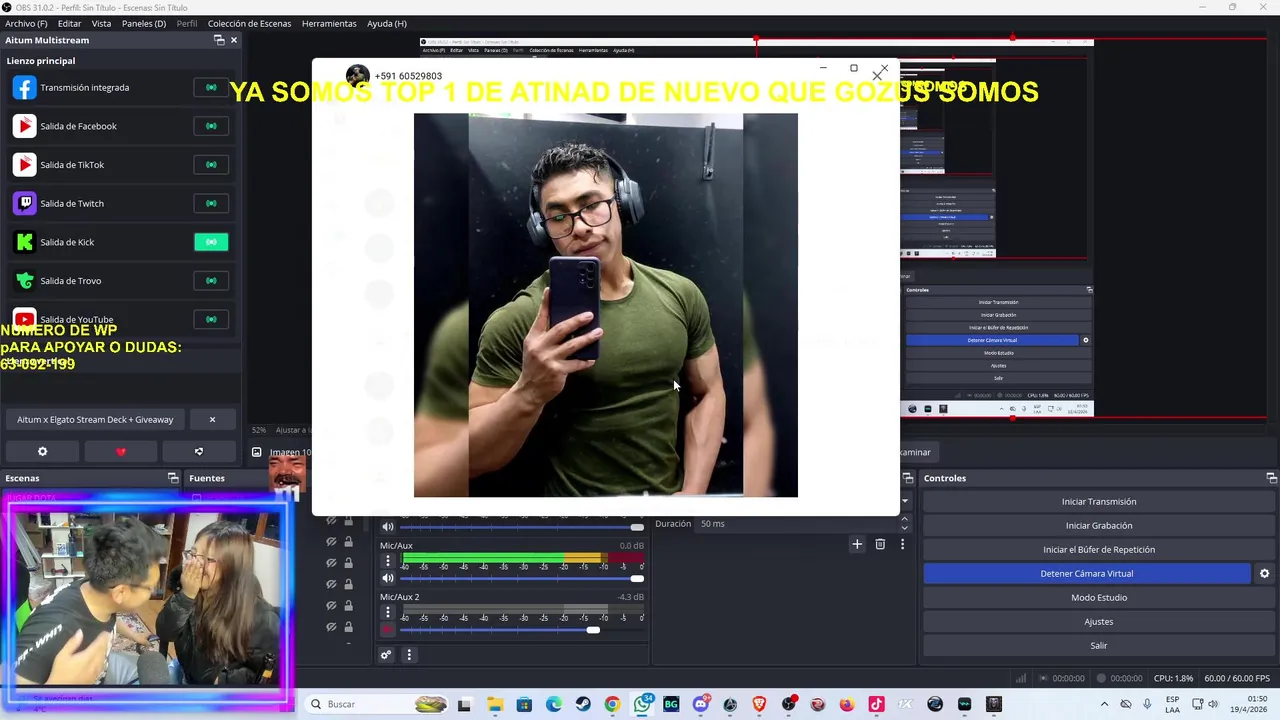The height and width of the screenshot is (720, 1280).
Task: Open scene transitions three-dot menu
Action: (x=902, y=544)
